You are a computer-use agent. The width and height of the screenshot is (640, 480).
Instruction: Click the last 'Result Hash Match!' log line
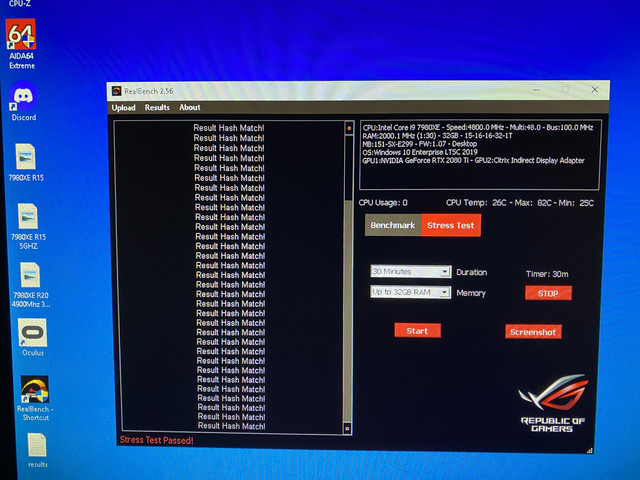pyautogui.click(x=231, y=426)
